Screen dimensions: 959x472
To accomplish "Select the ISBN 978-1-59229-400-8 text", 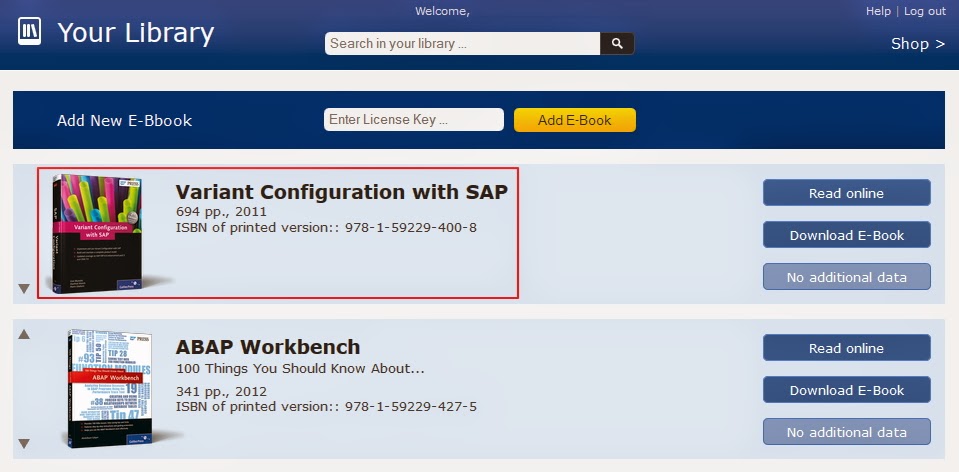I will pyautogui.click(x=410, y=228).
